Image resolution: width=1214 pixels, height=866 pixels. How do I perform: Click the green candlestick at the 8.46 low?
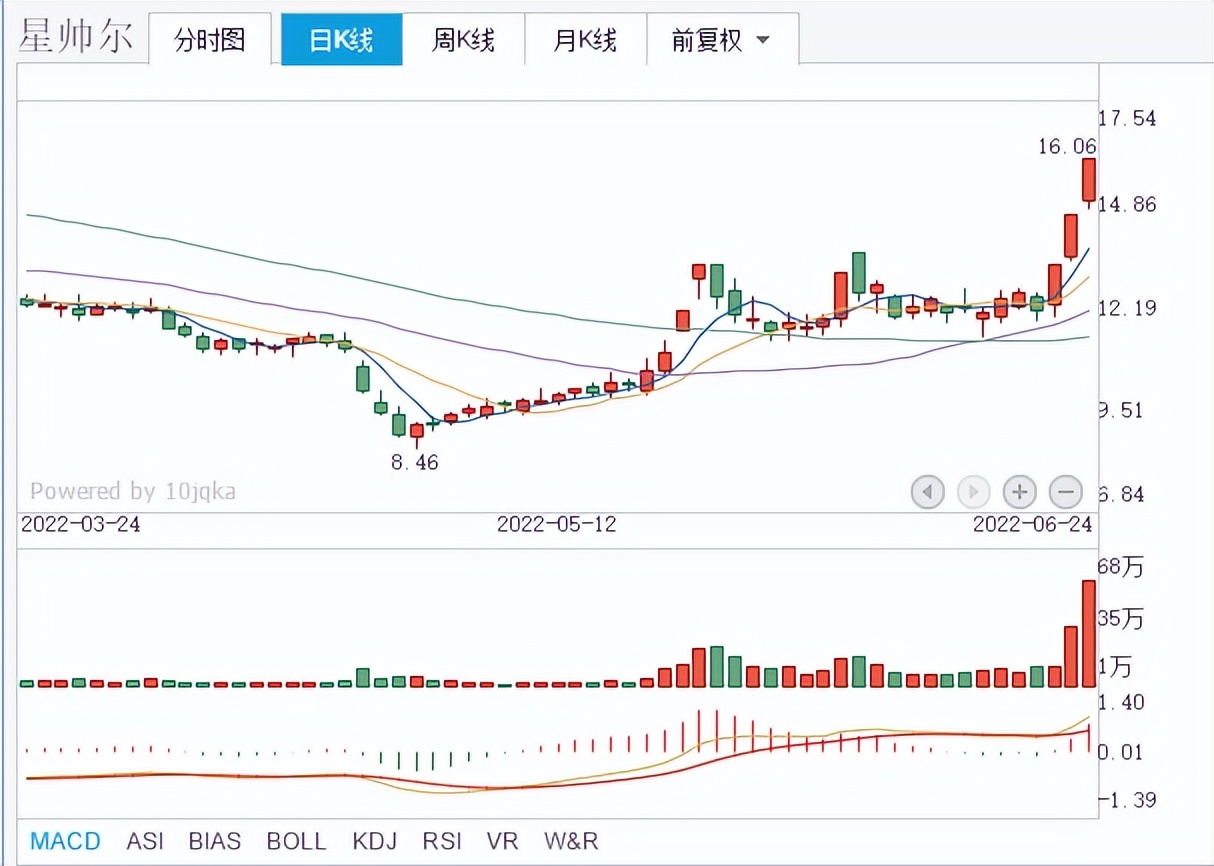399,424
